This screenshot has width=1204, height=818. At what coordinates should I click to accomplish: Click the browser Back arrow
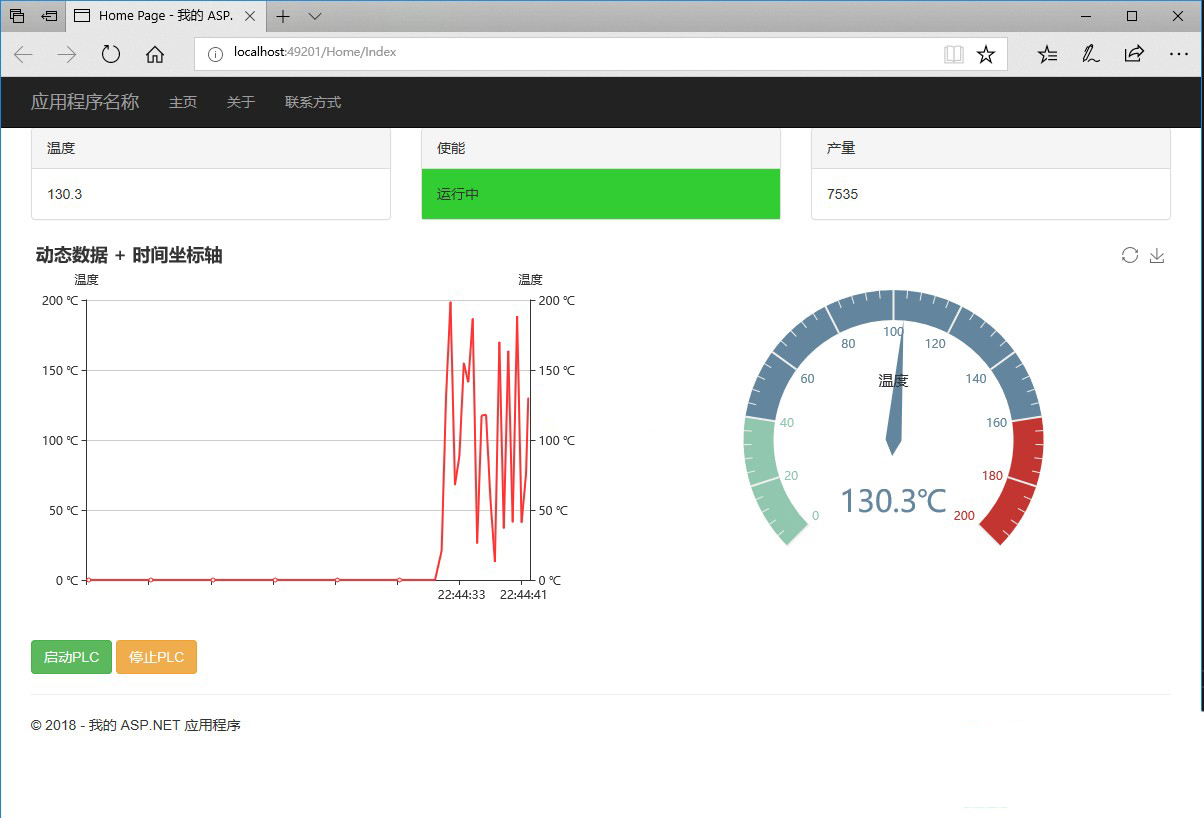[x=23, y=54]
